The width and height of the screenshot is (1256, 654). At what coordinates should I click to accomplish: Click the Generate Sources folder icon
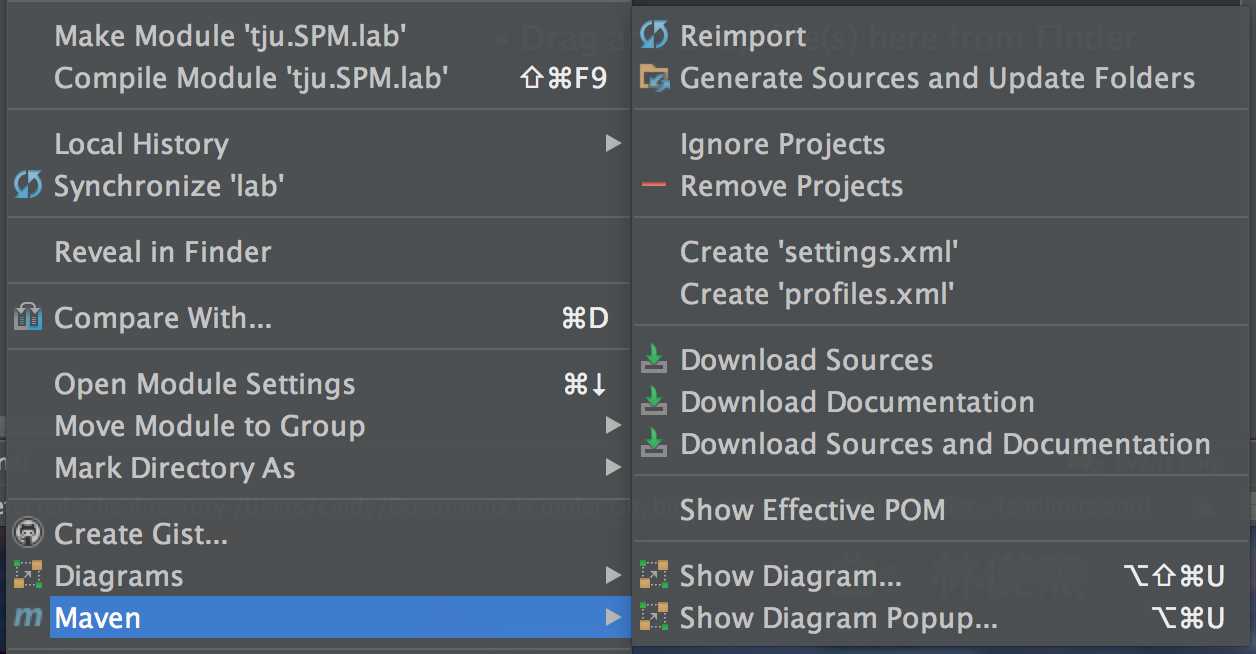654,78
